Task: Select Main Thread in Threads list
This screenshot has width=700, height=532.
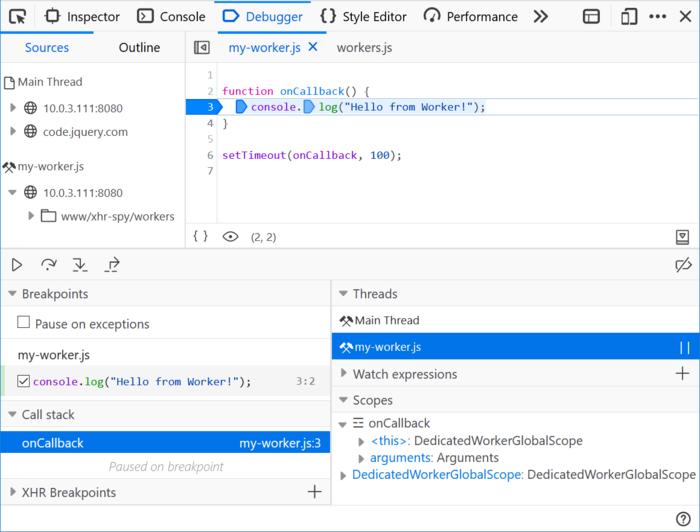Action: coord(386,320)
